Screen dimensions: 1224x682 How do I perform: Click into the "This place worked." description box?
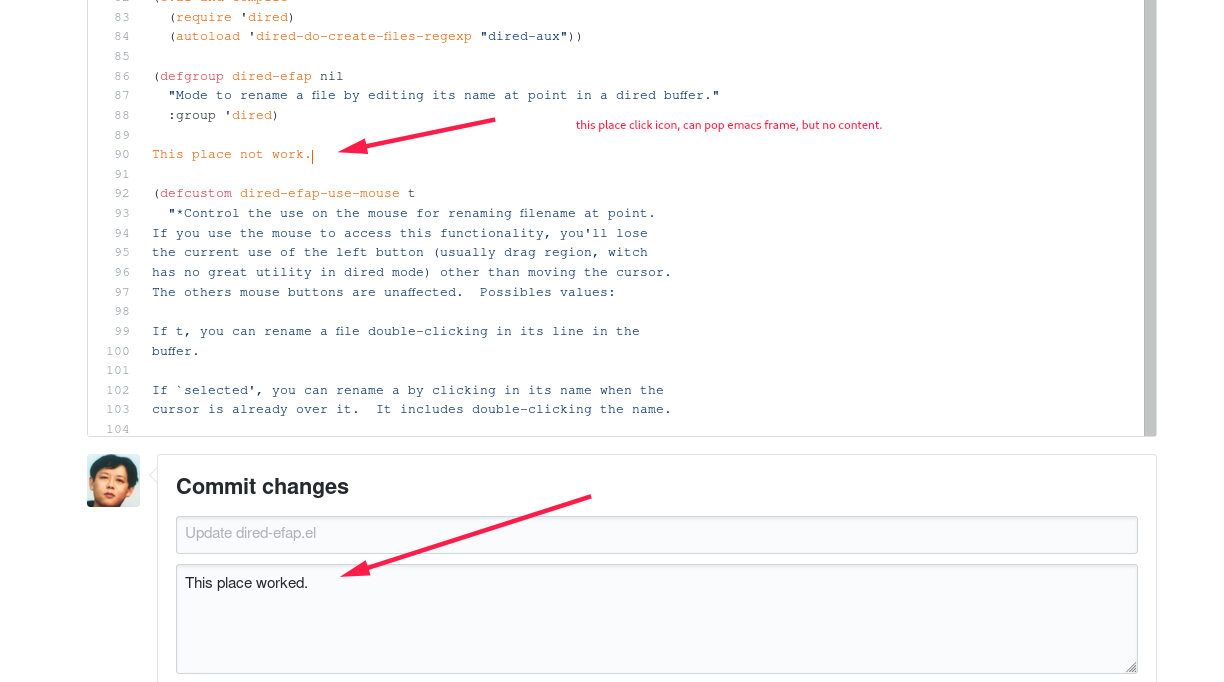656,618
